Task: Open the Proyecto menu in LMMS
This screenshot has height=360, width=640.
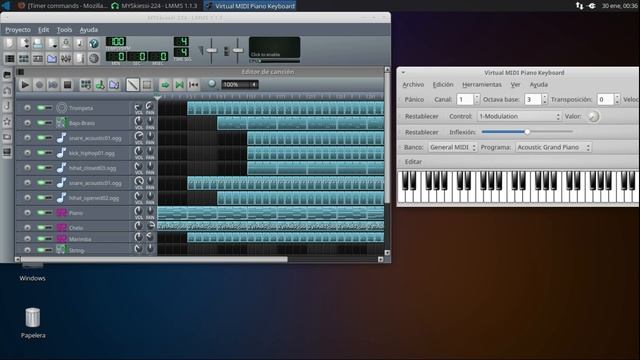Action: coord(18,30)
